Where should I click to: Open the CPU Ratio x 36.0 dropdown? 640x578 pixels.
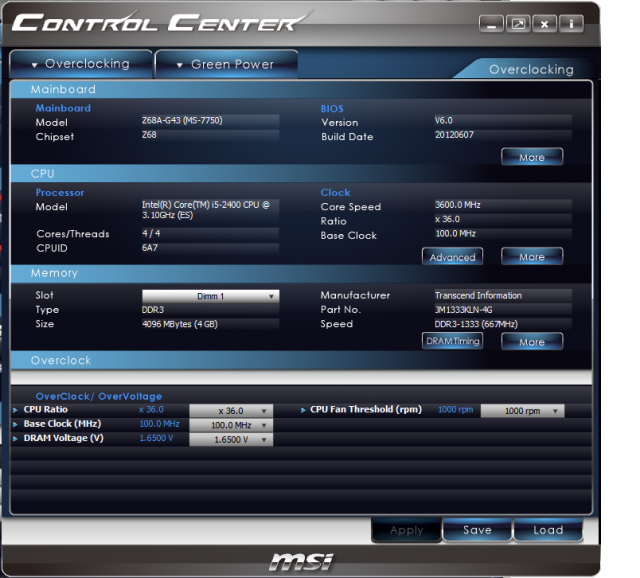pyautogui.click(x=231, y=411)
